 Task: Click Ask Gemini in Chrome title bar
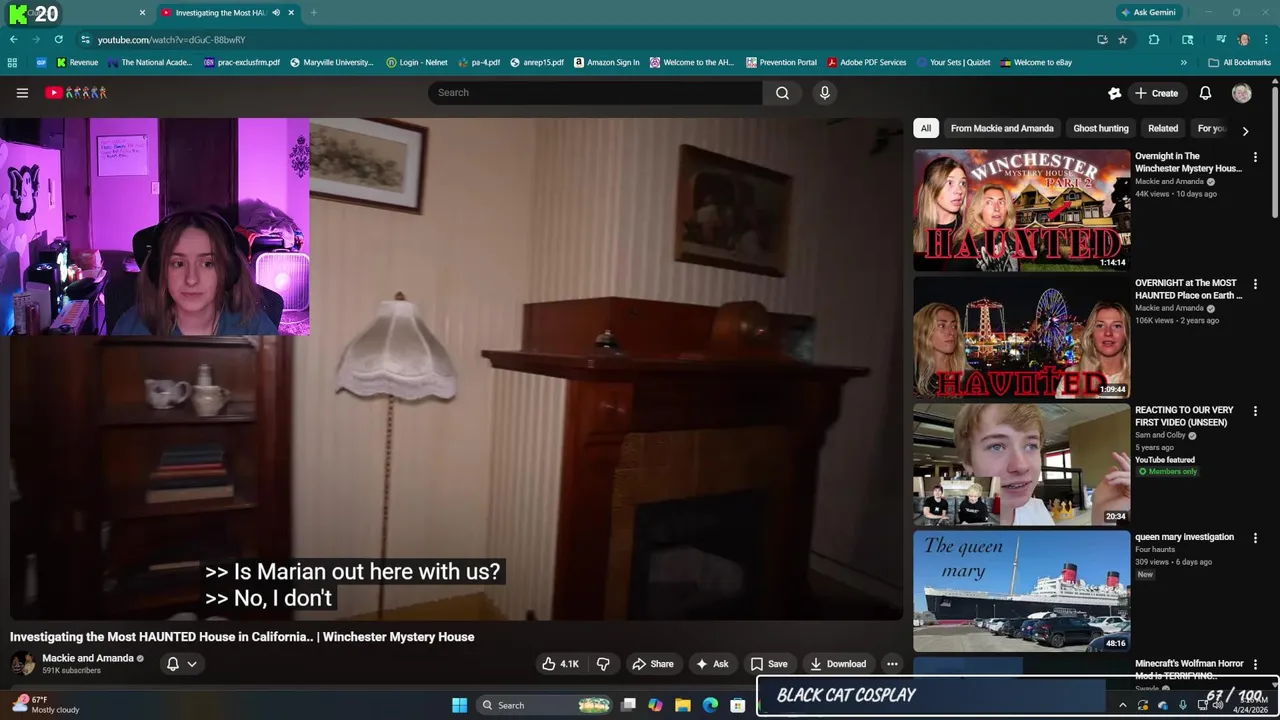tap(1148, 12)
